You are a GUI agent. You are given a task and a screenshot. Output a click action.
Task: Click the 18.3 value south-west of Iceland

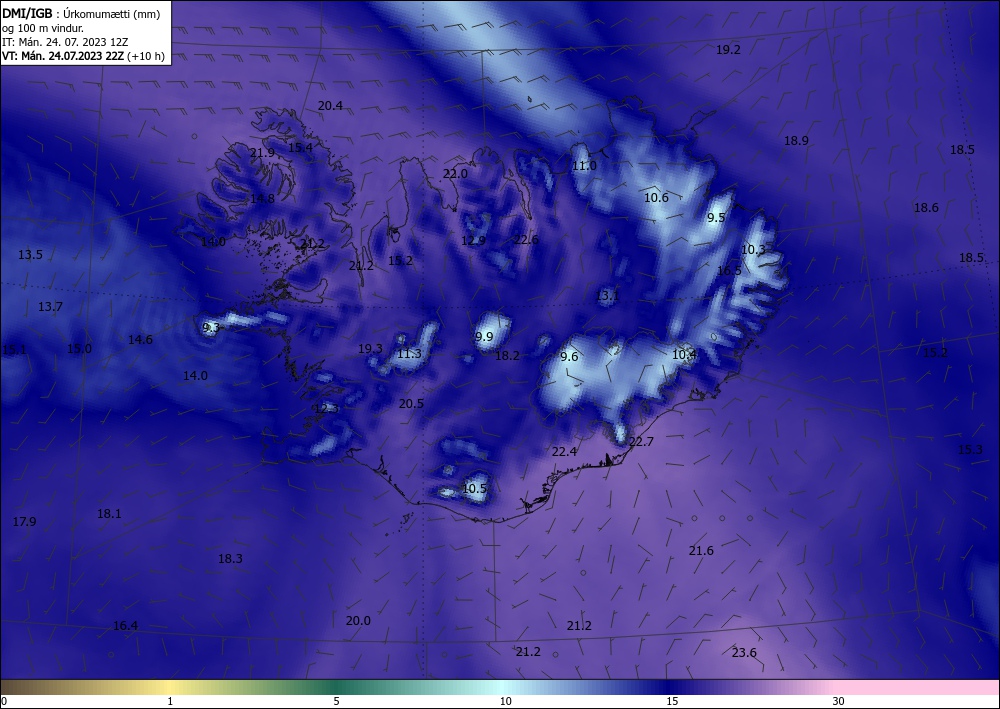click(230, 559)
